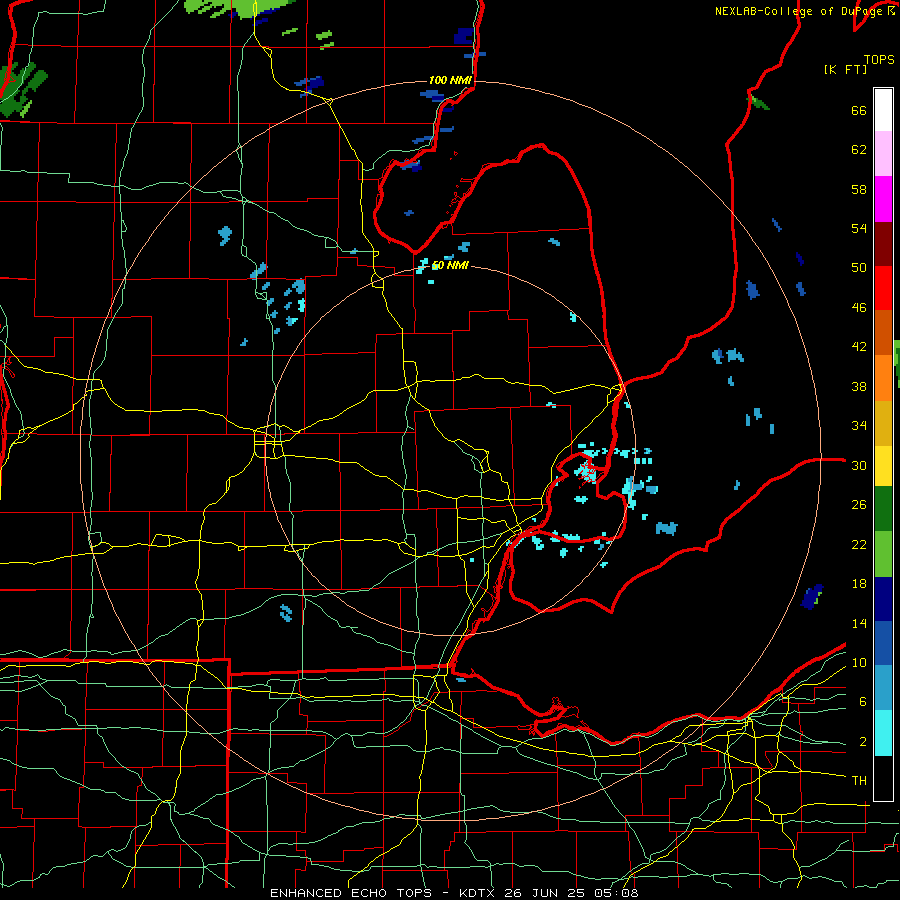Viewport: 900px width, 900px height.
Task: Click the "NEXLAB-College of DuPage" credit text
Action: tap(797, 11)
